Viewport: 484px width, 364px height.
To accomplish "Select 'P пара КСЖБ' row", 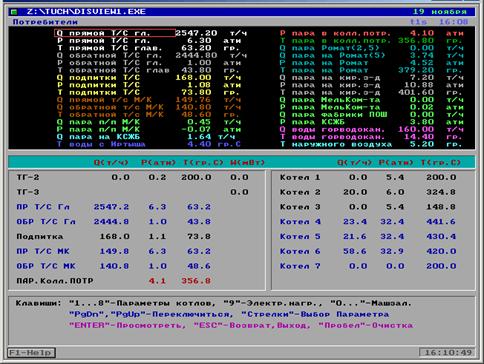I will click(371, 122).
